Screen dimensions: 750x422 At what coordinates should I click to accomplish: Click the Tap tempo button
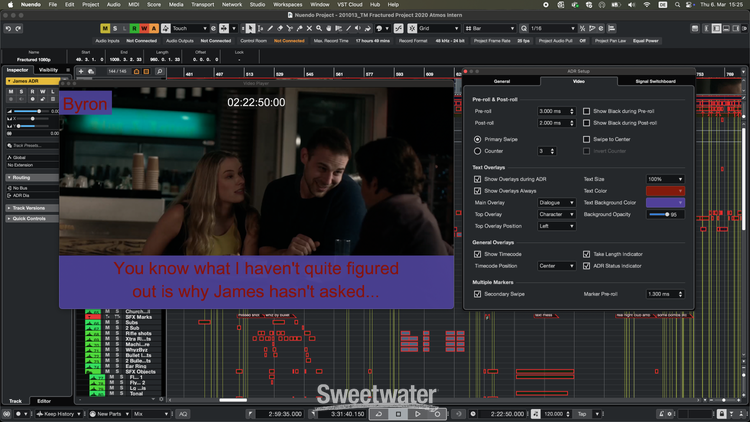[581, 413]
